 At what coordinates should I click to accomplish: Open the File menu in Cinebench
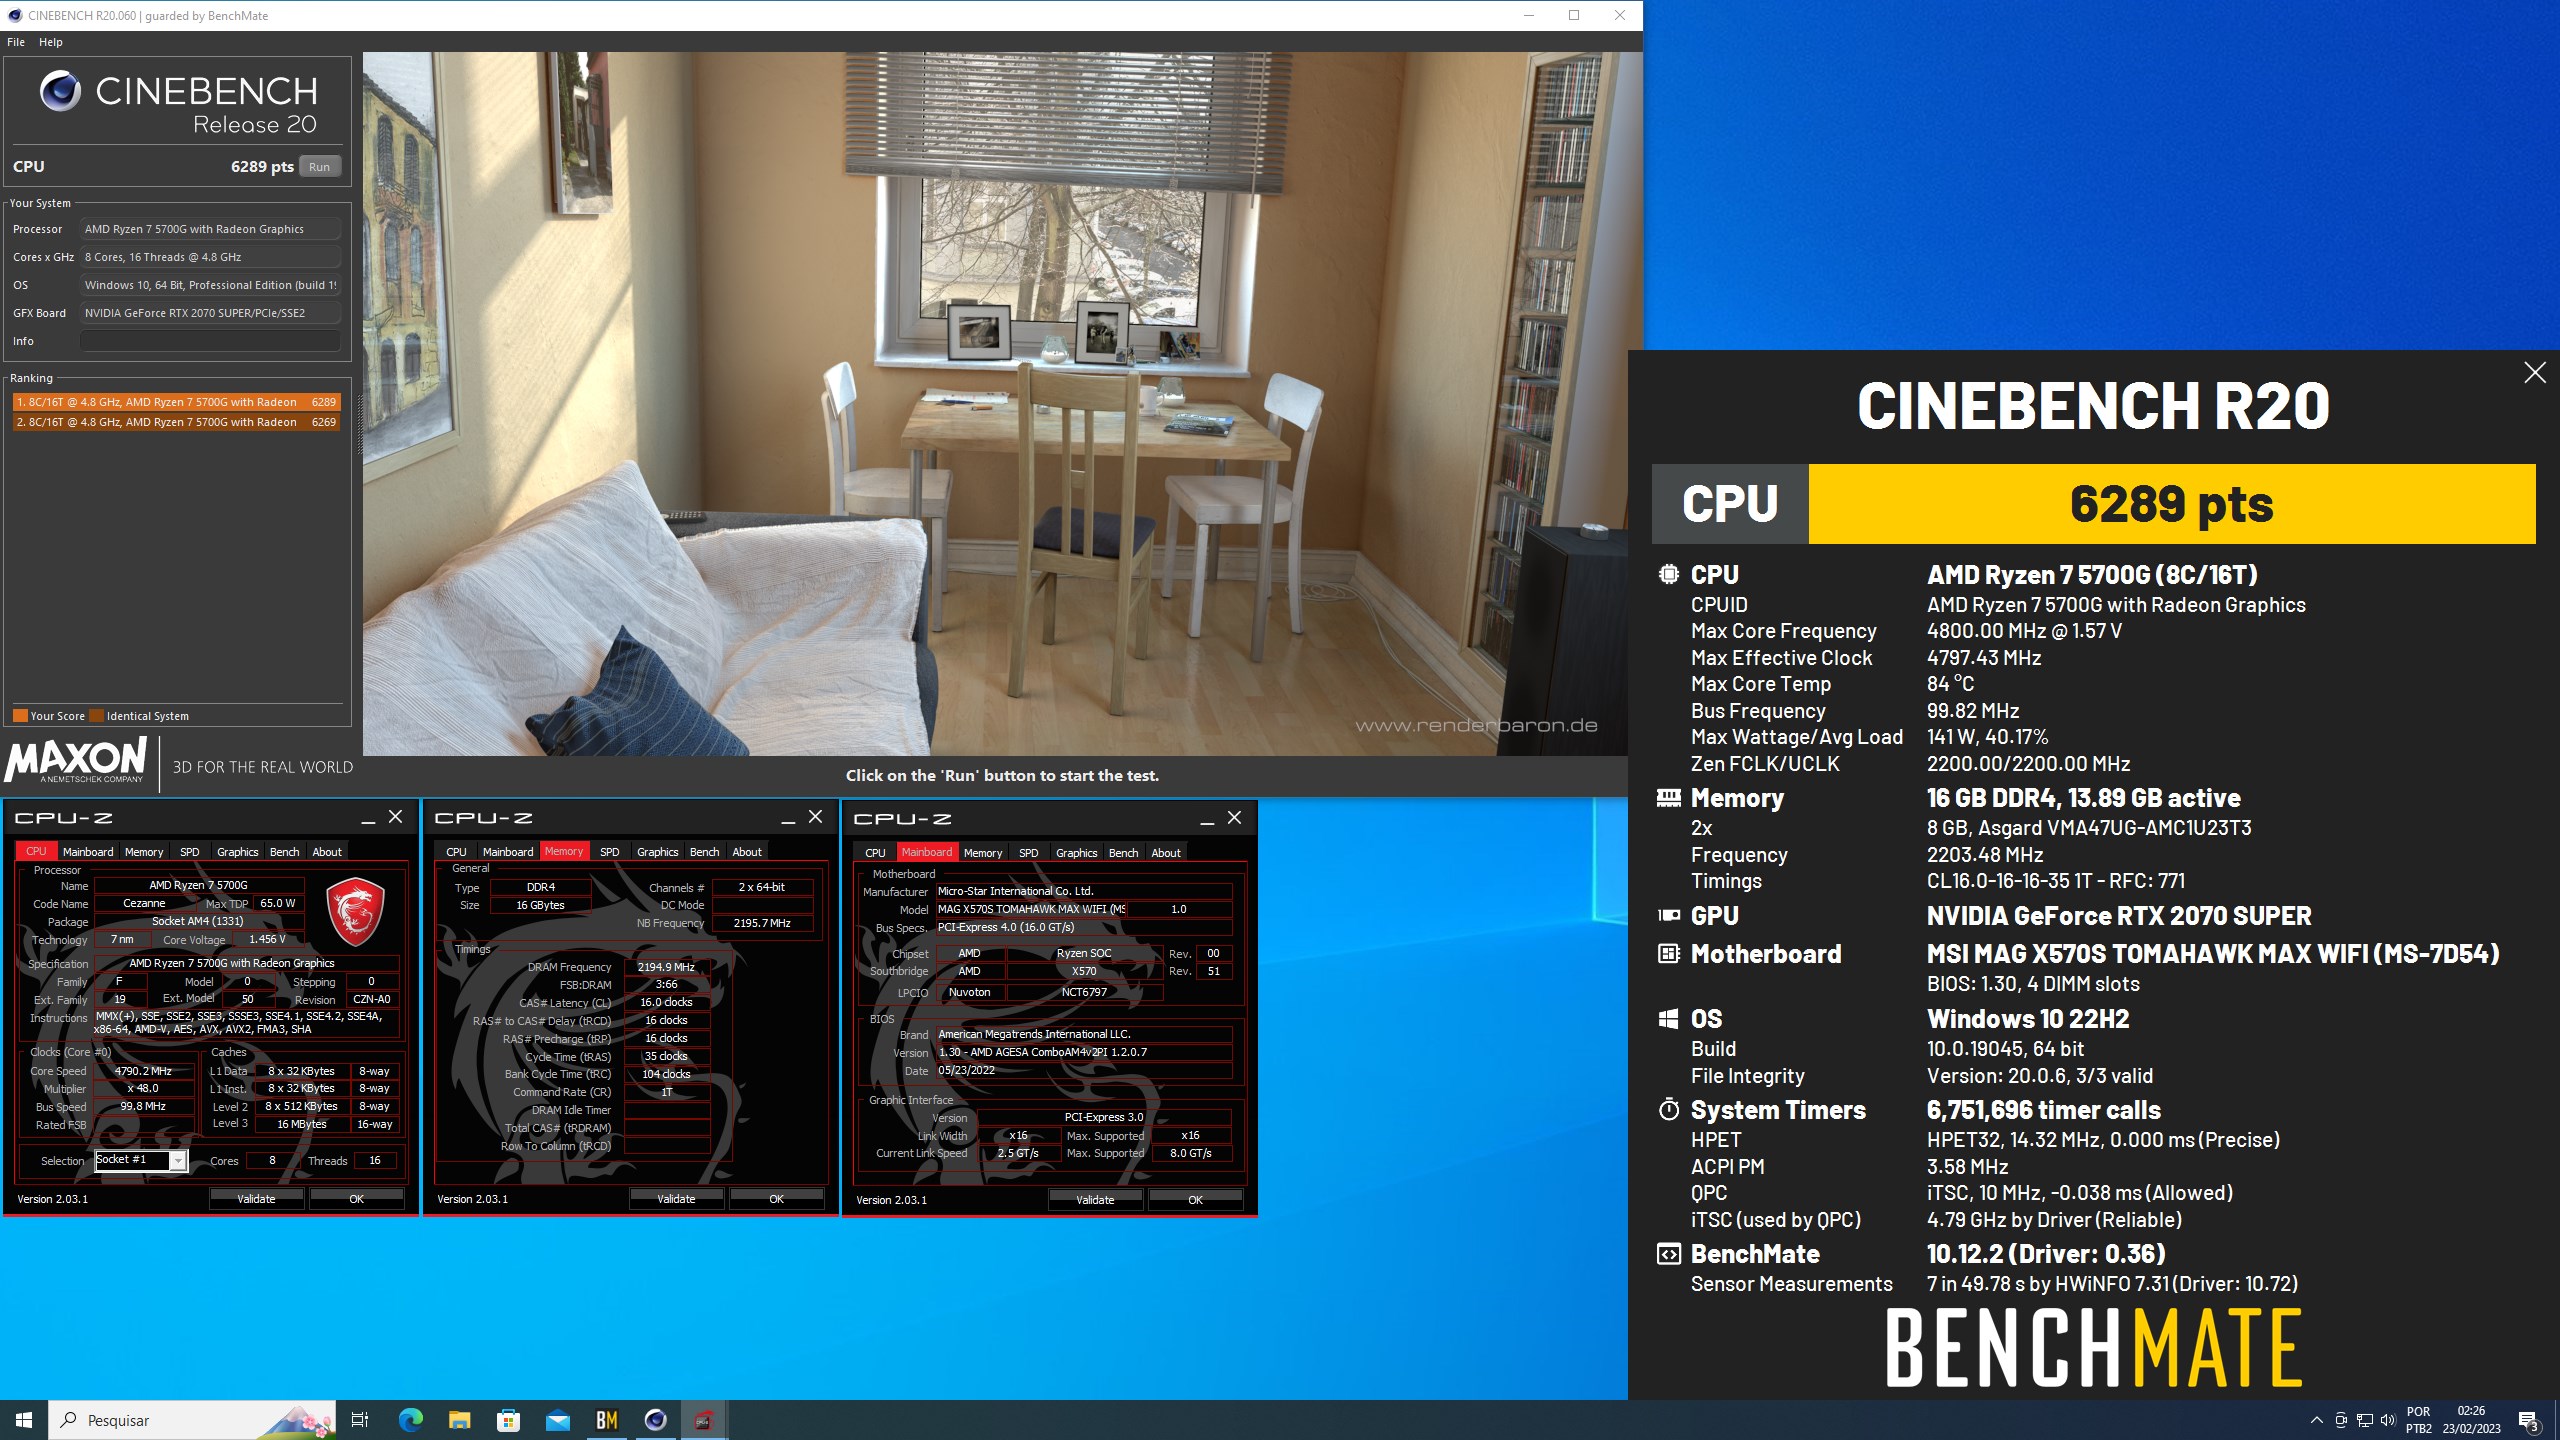click(16, 42)
